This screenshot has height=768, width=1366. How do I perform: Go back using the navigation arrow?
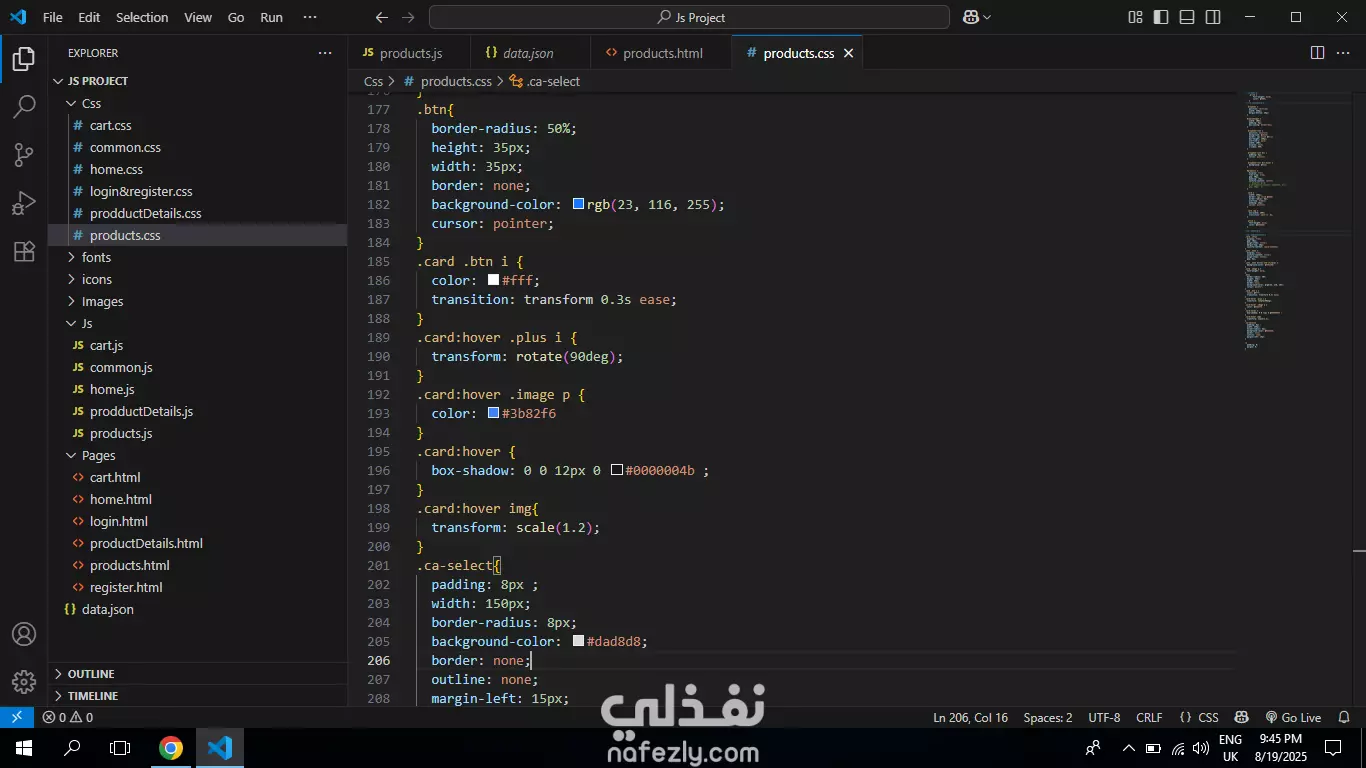(382, 17)
